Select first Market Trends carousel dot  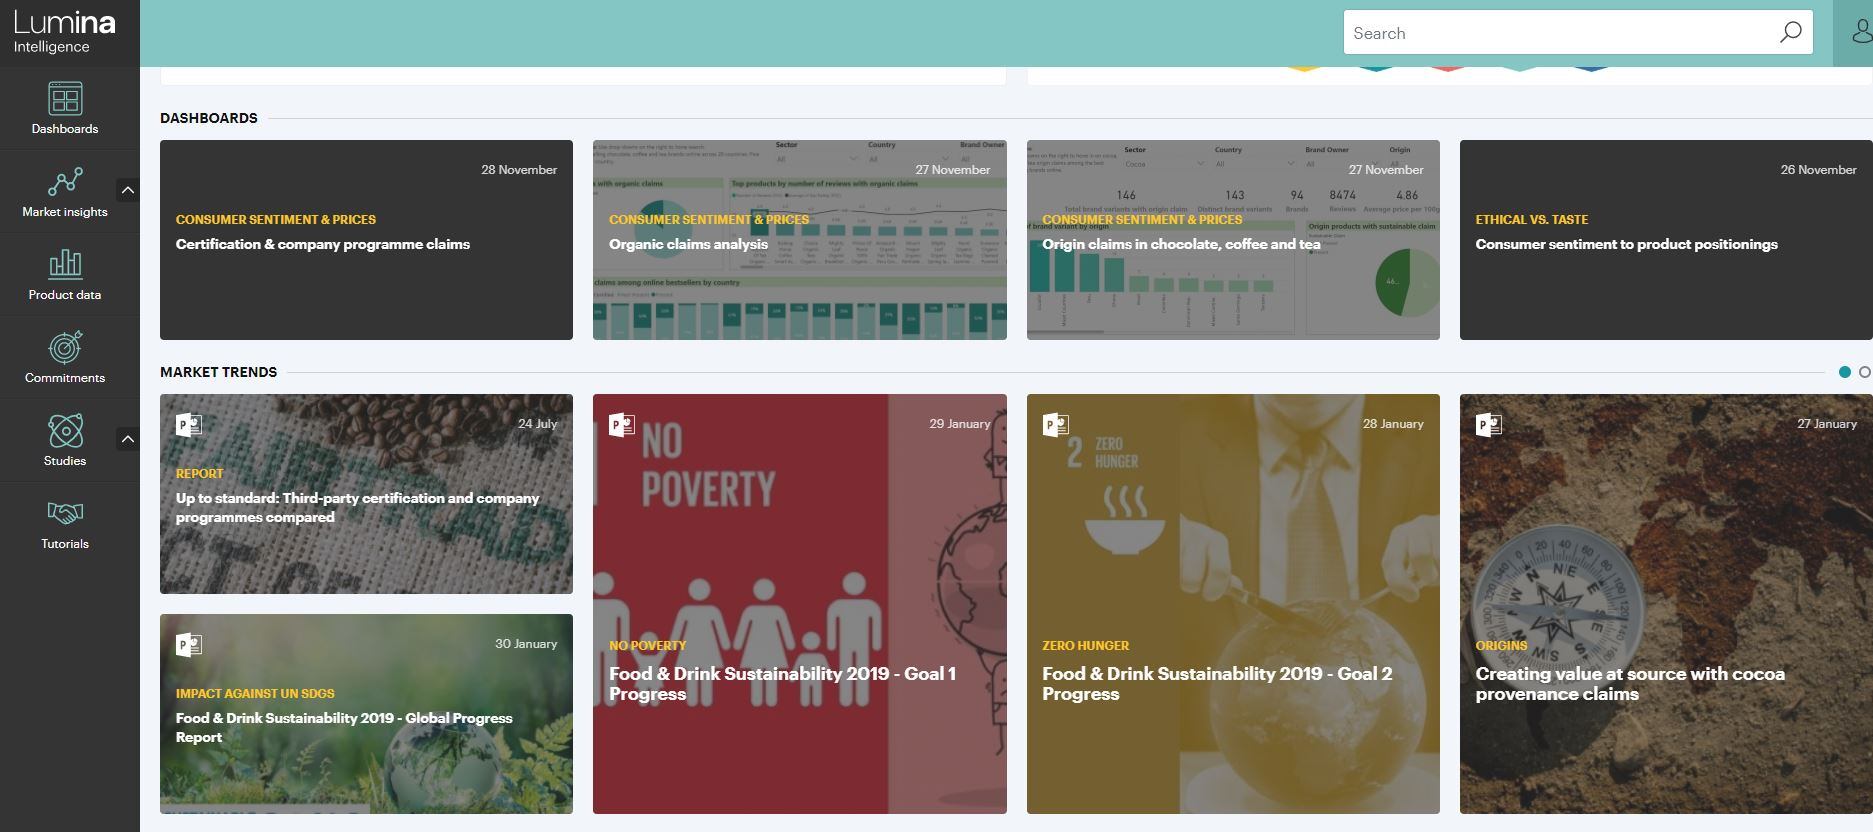coord(1845,372)
